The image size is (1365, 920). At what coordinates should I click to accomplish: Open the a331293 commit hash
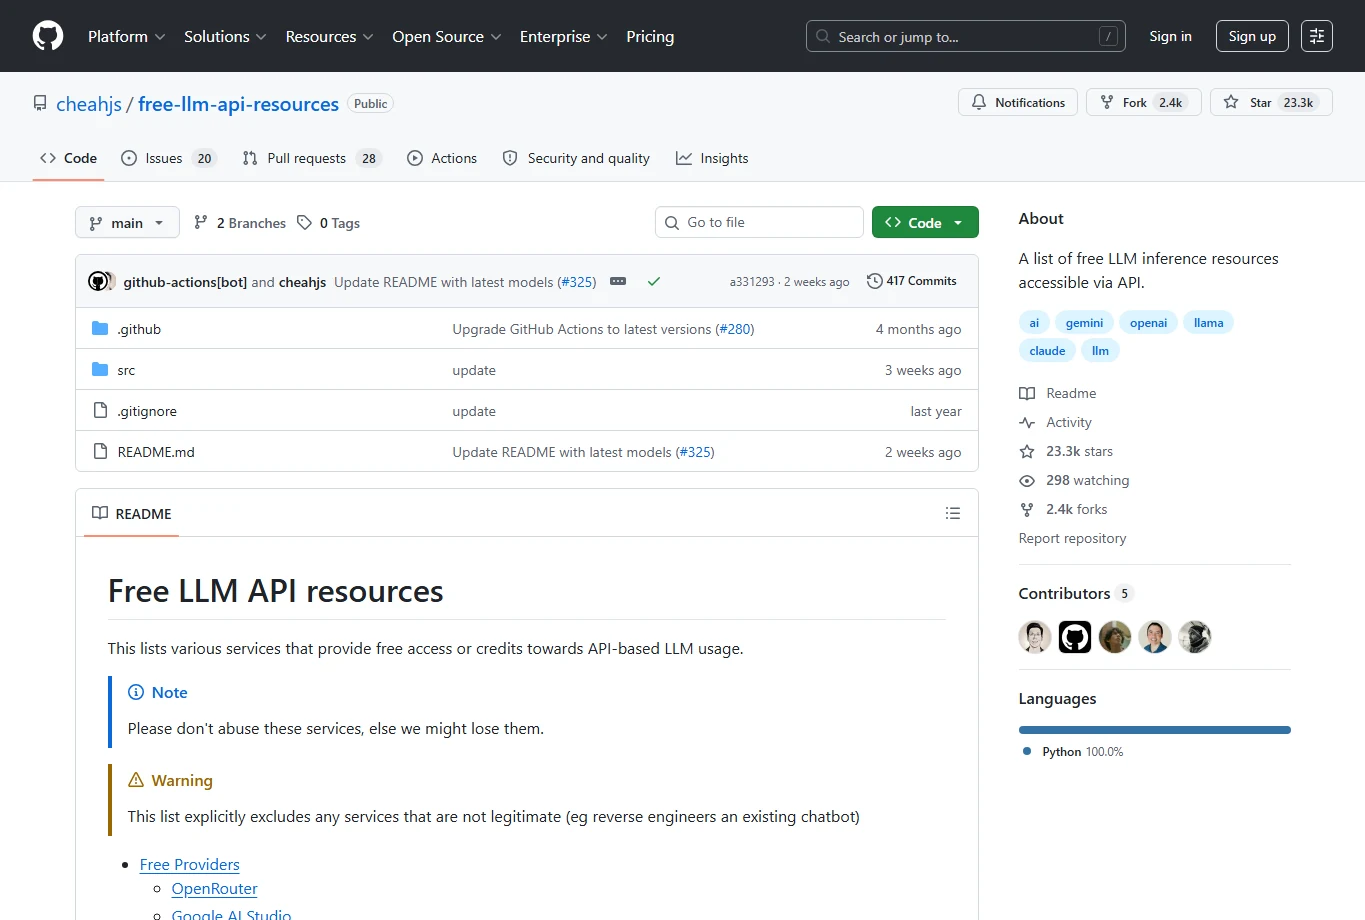point(752,282)
